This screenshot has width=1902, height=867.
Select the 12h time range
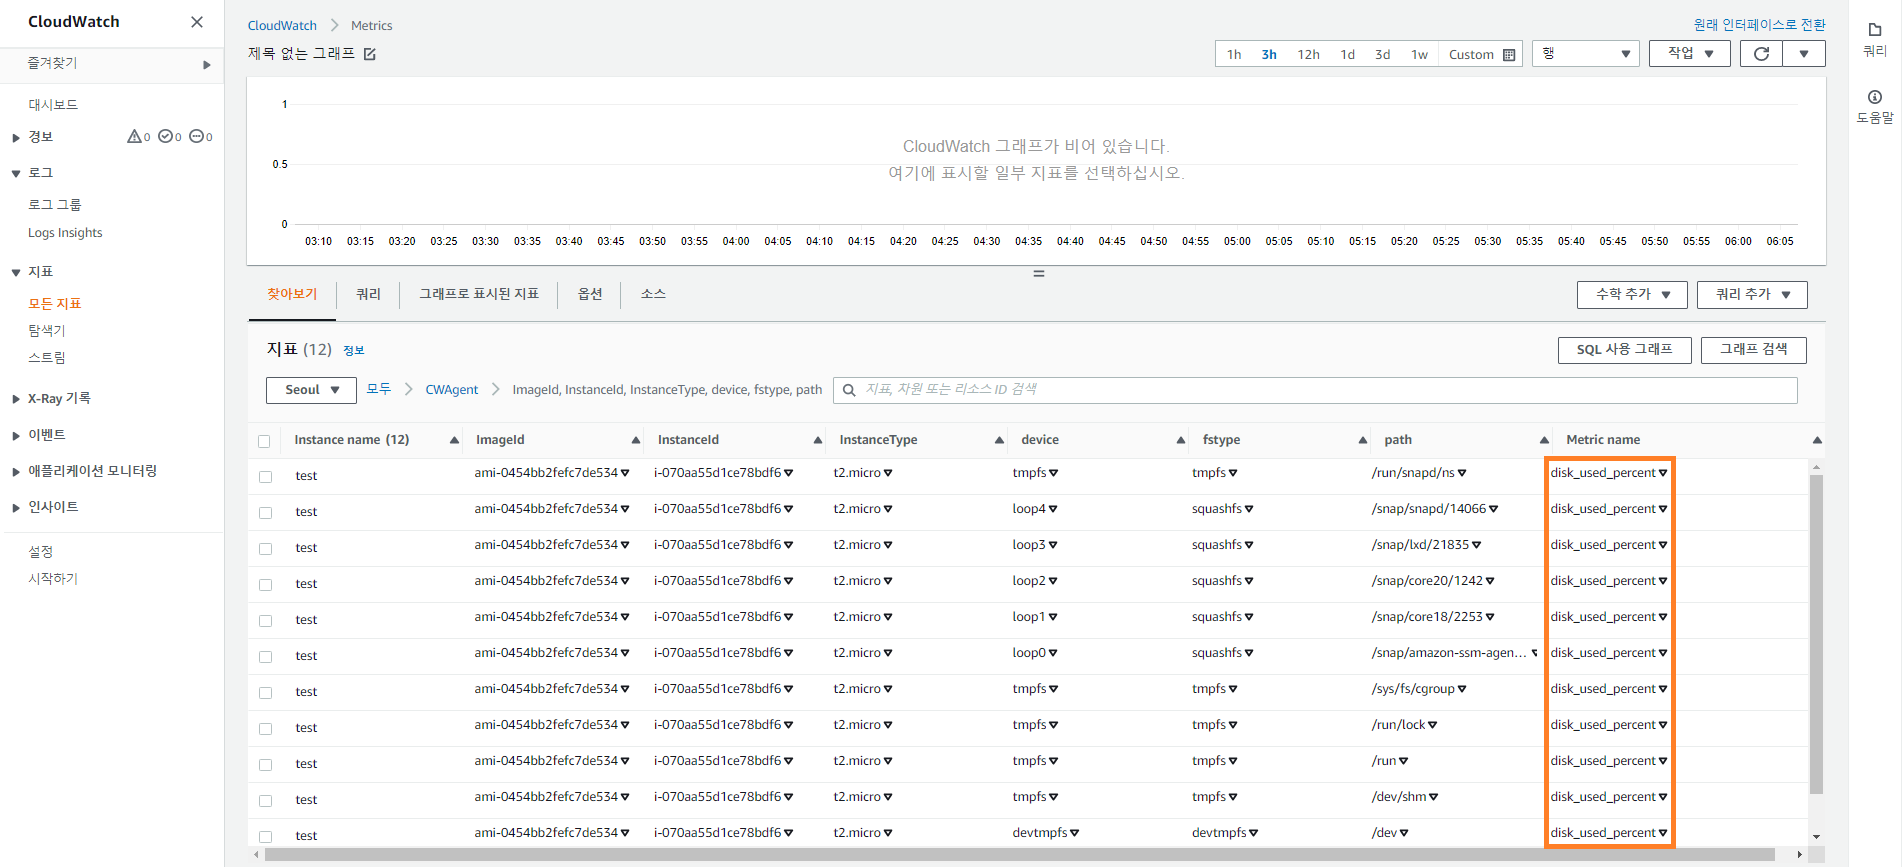point(1308,54)
